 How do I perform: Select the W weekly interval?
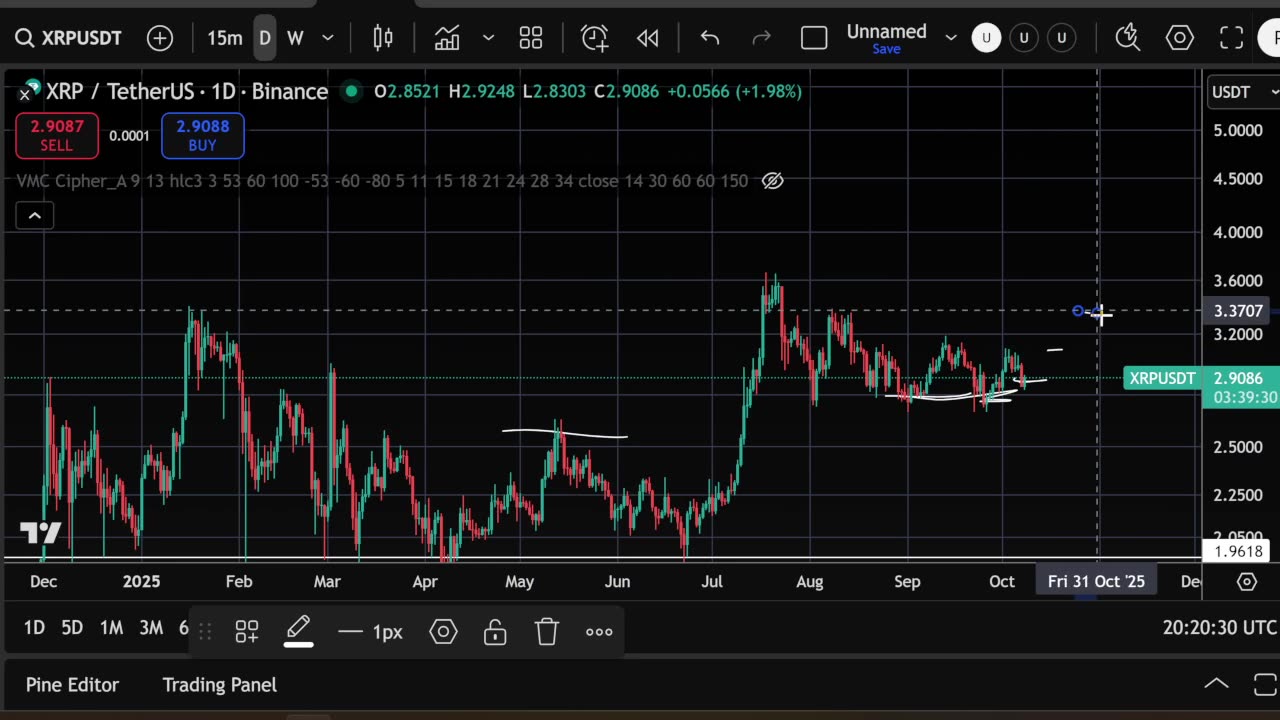tap(295, 38)
